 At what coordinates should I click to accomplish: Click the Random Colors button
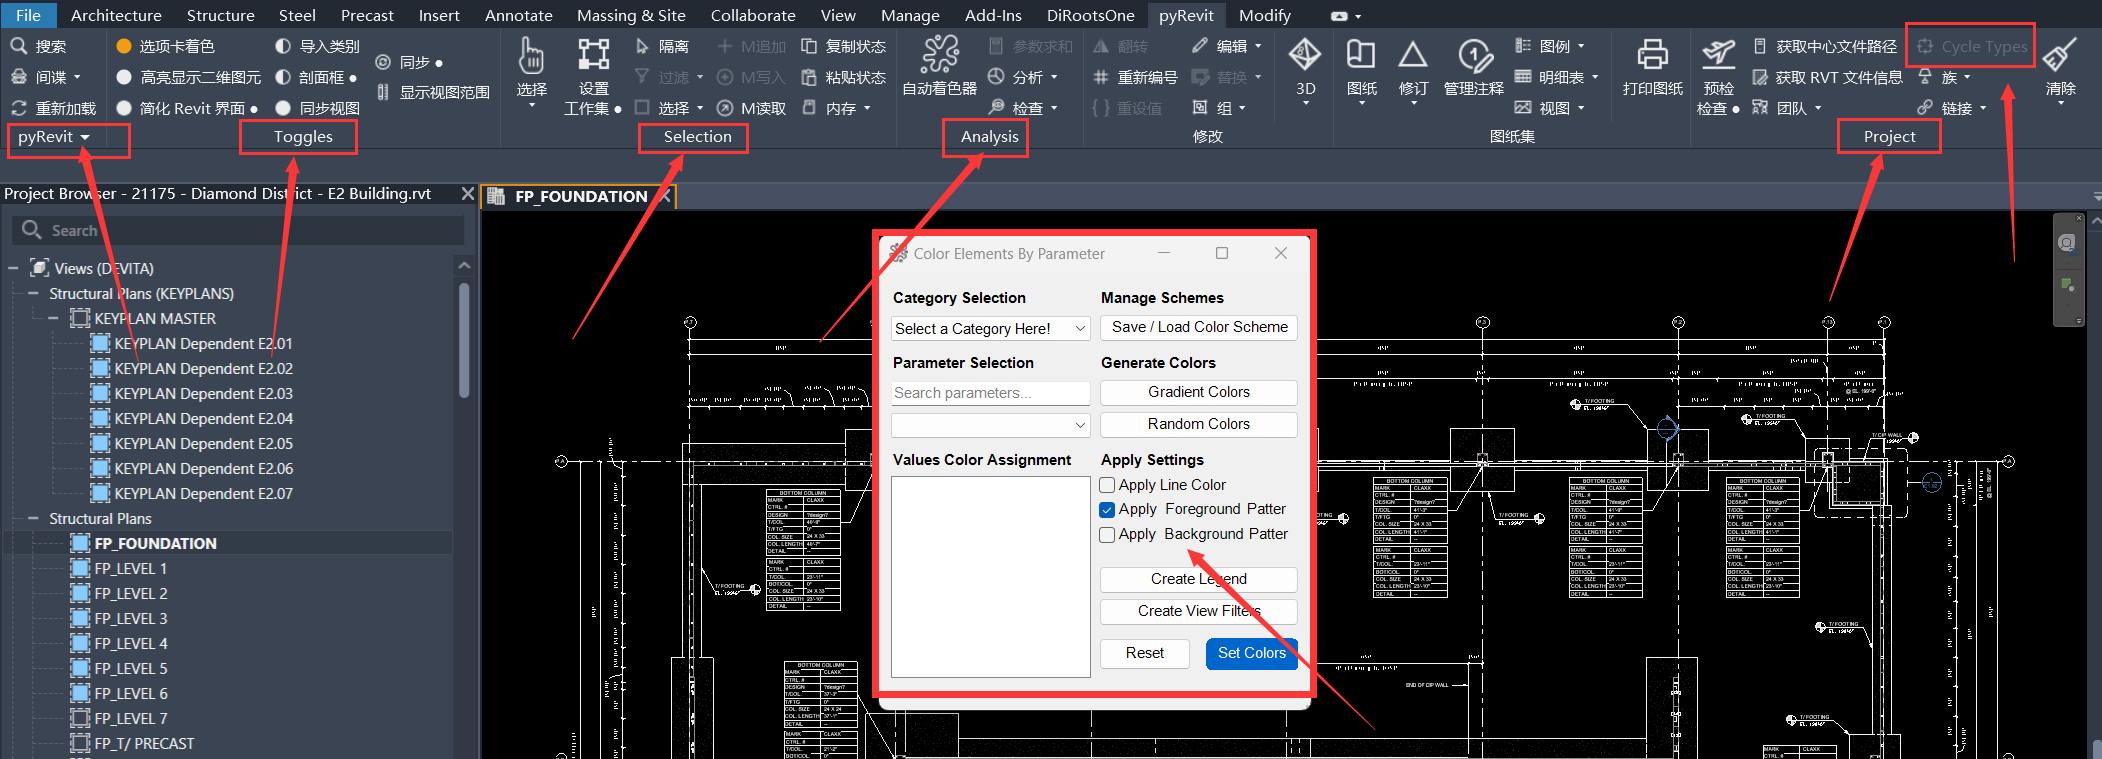click(x=1198, y=424)
